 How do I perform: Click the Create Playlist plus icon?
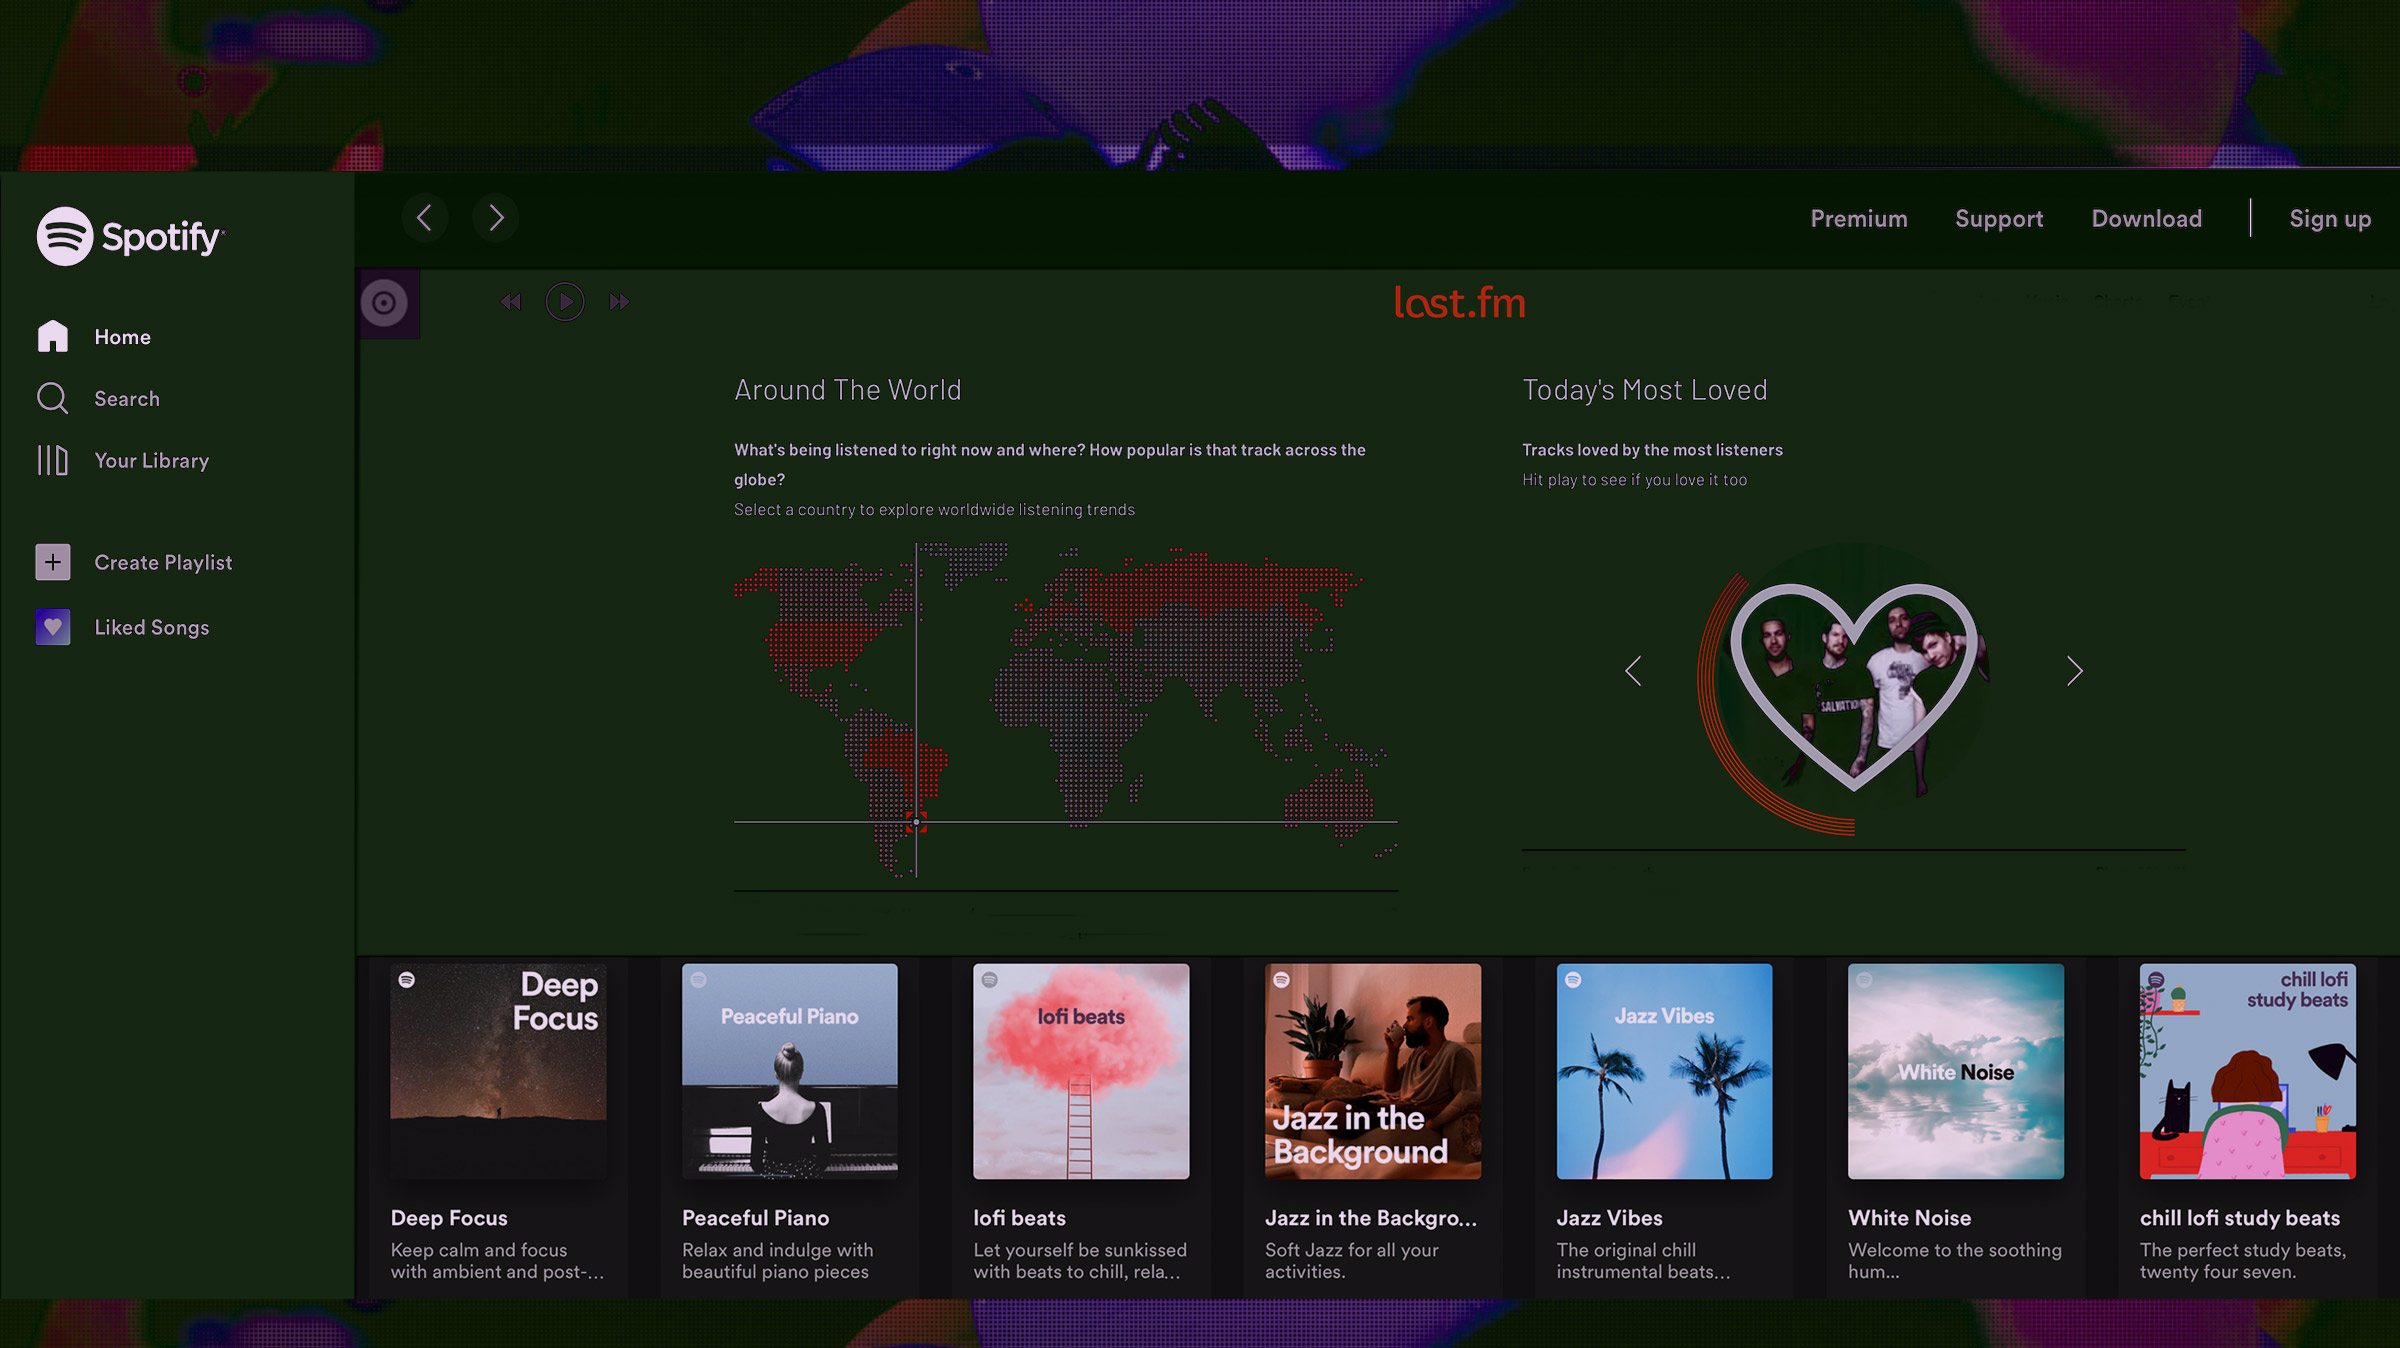coord(52,562)
